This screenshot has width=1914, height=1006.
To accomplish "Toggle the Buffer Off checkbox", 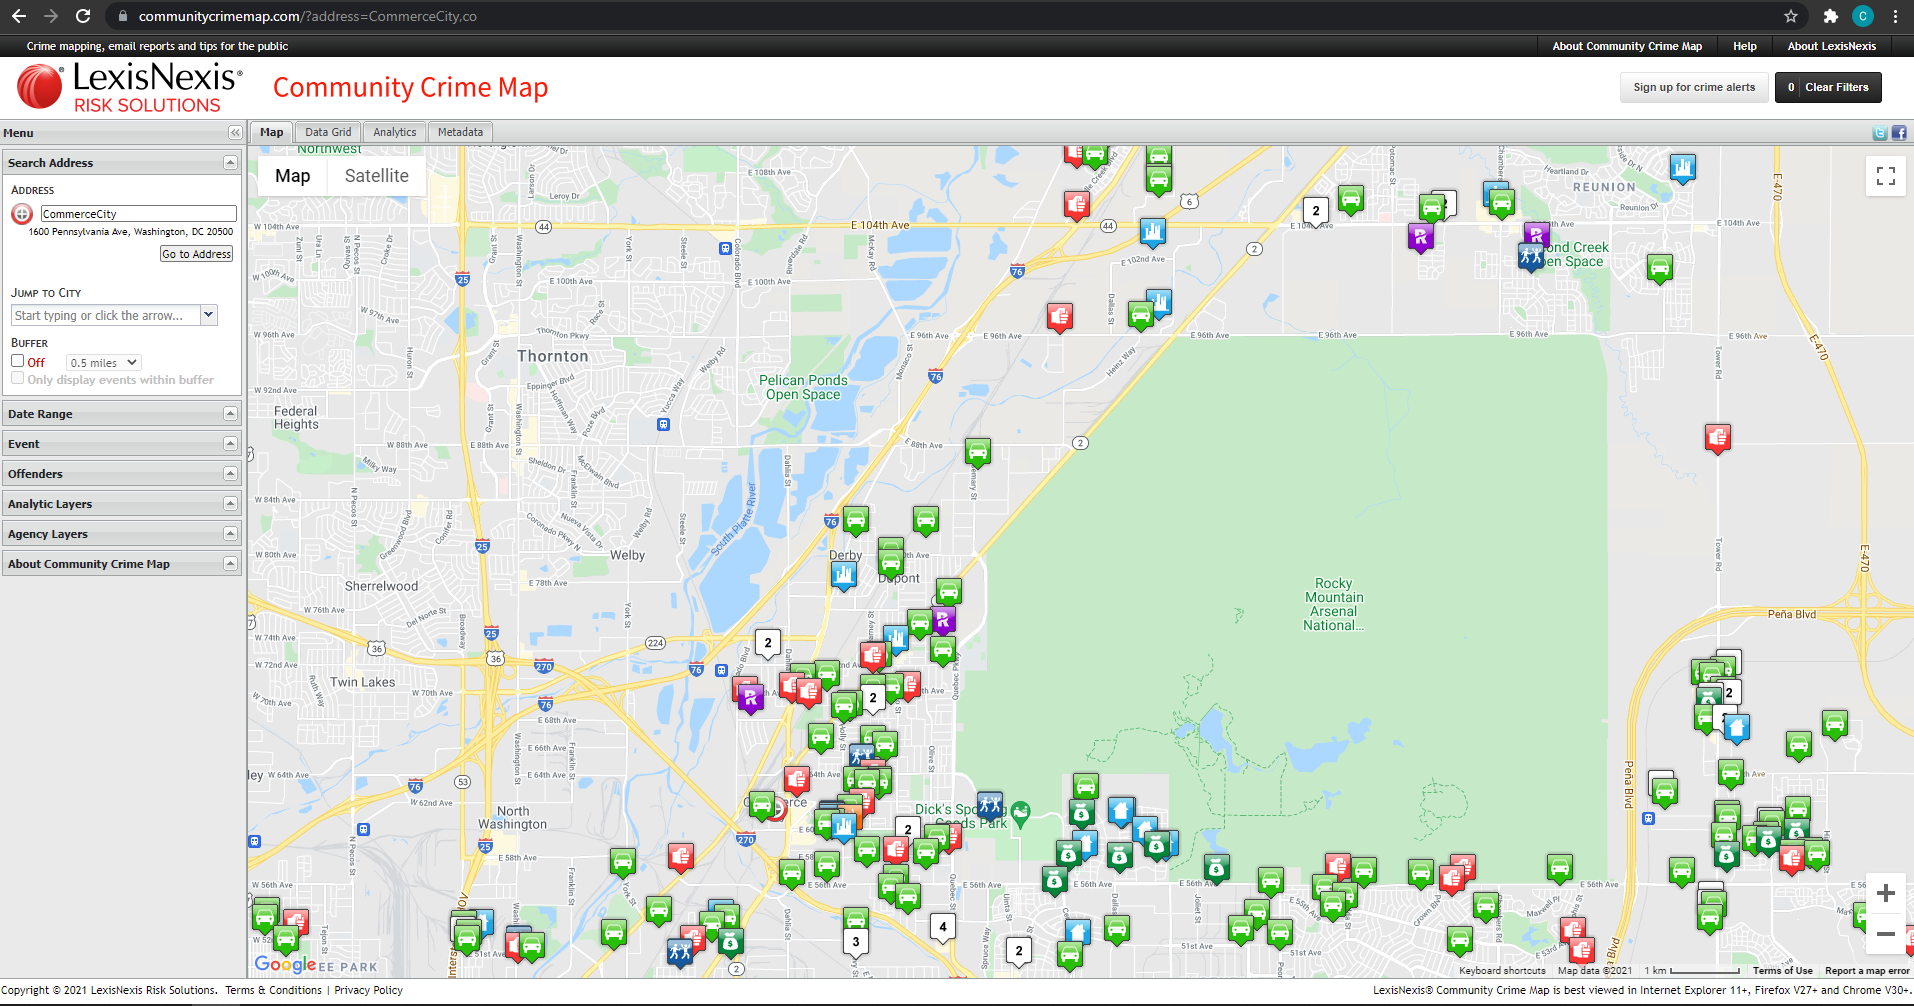I will click(x=17, y=361).
